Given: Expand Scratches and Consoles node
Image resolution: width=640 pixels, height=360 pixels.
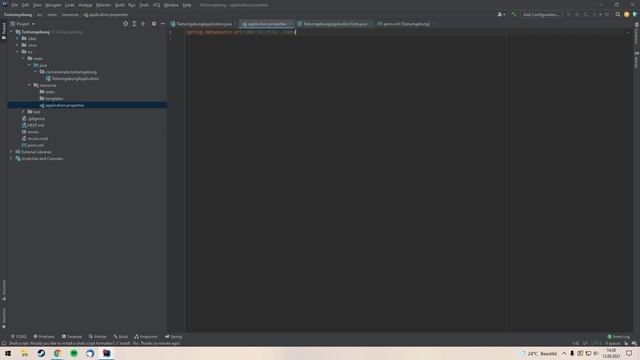Looking at the screenshot, I should (11, 158).
